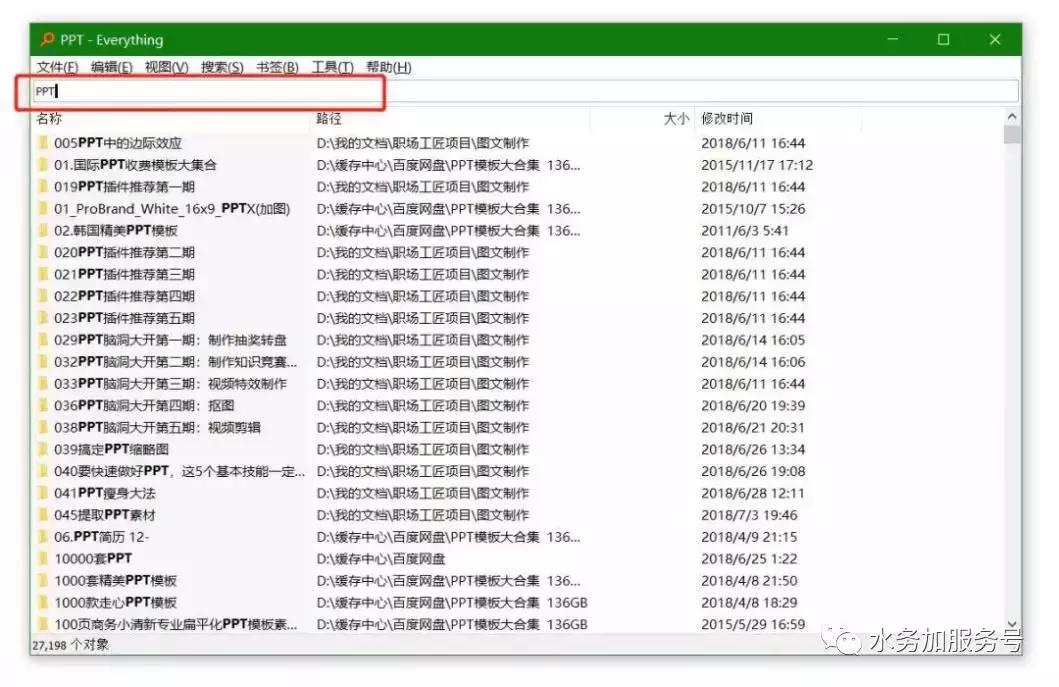Click the folder icon beside 10000套PPT
The image size is (1059, 687).
point(42,559)
